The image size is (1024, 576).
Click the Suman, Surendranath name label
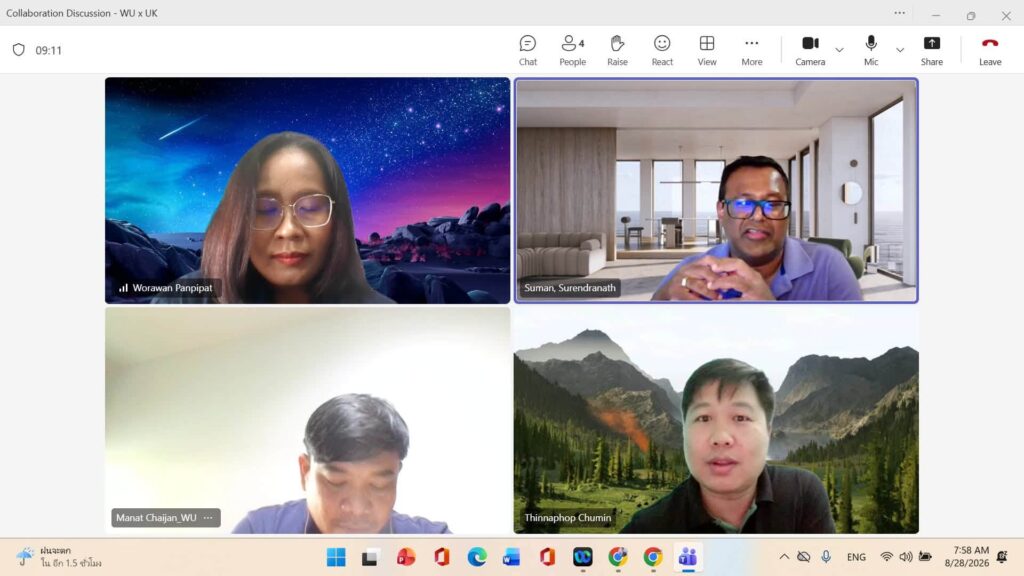coord(569,288)
